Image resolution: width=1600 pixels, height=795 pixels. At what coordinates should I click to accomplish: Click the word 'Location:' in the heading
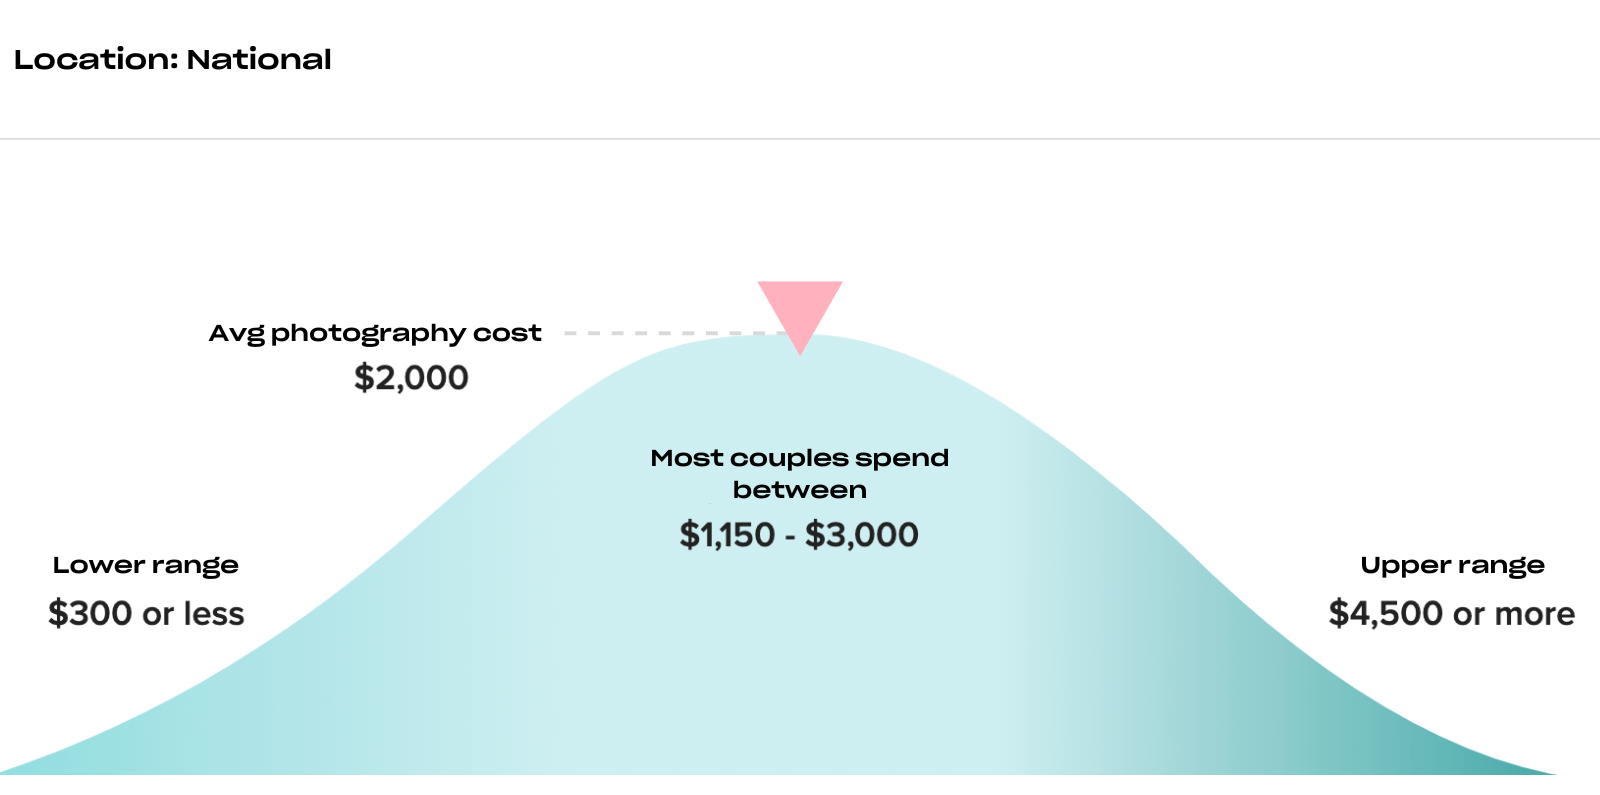(x=96, y=59)
